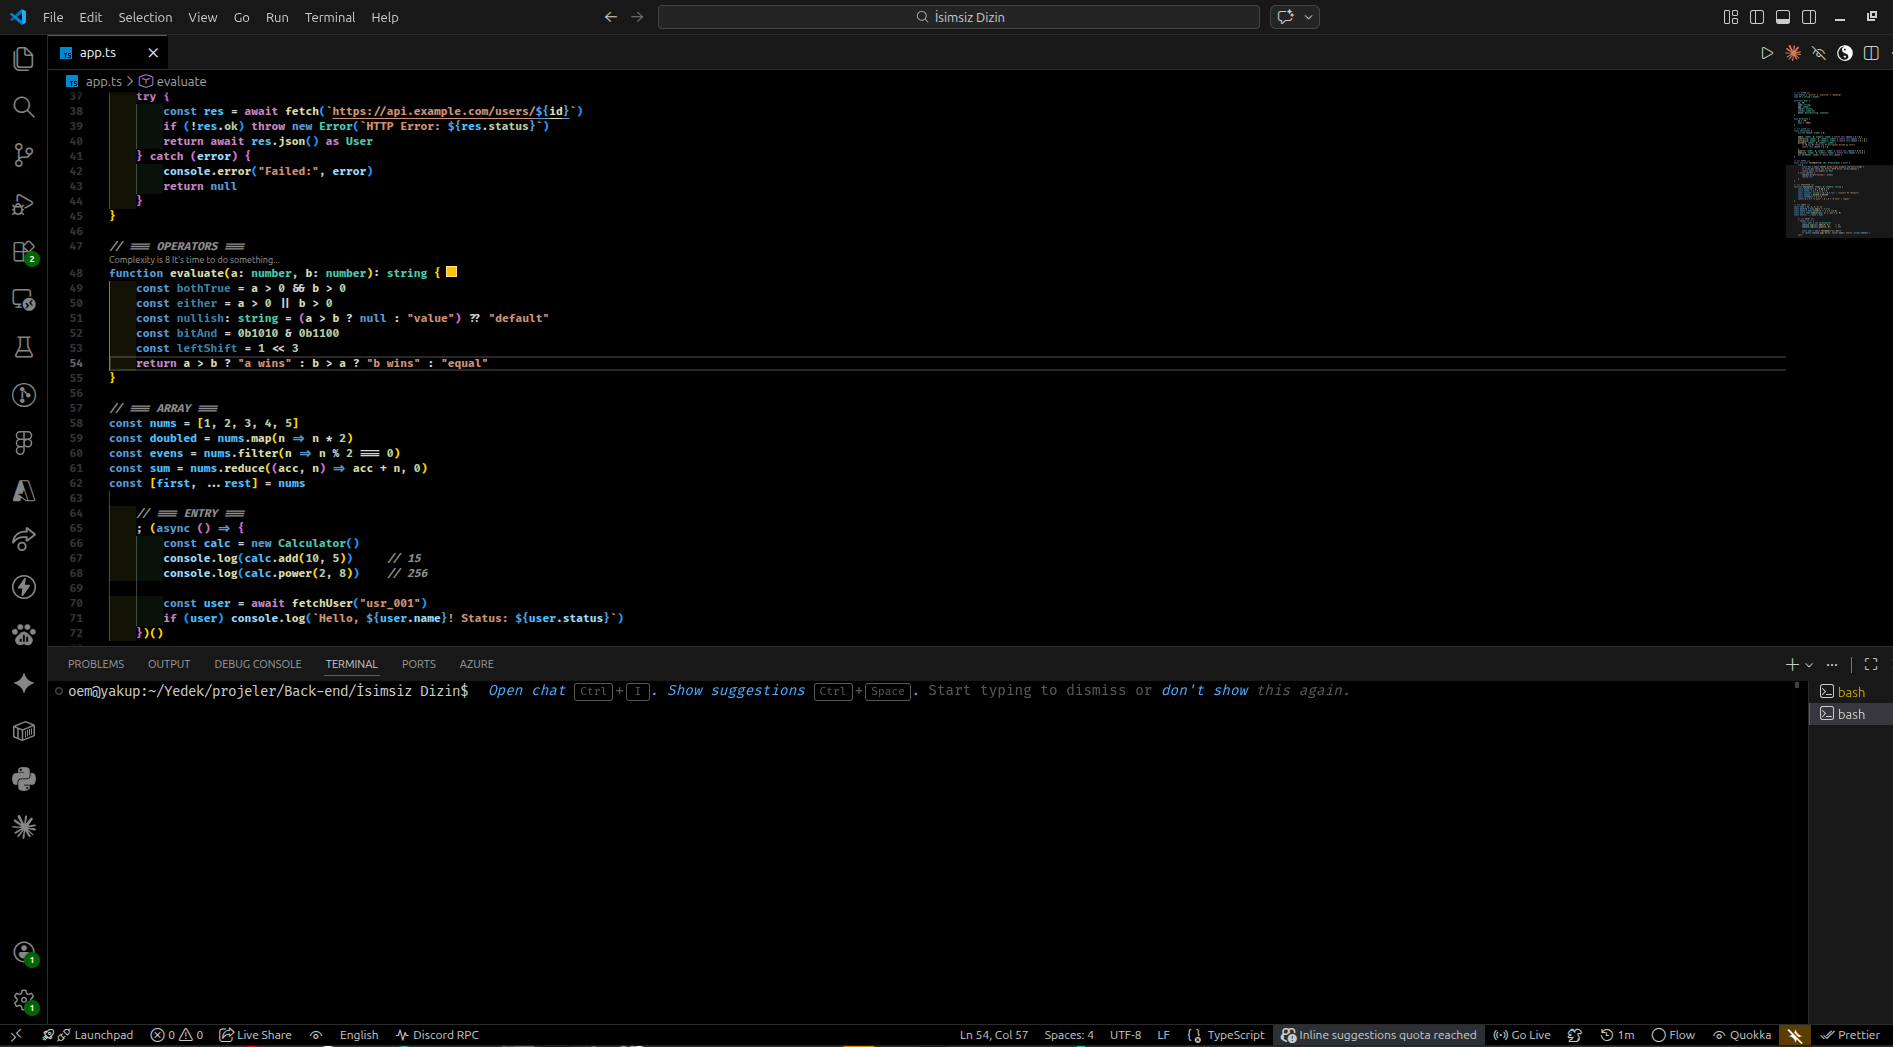Screen dimensions: 1893x1047
Task: Toggle bottom Panel visibility
Action: click(1783, 17)
